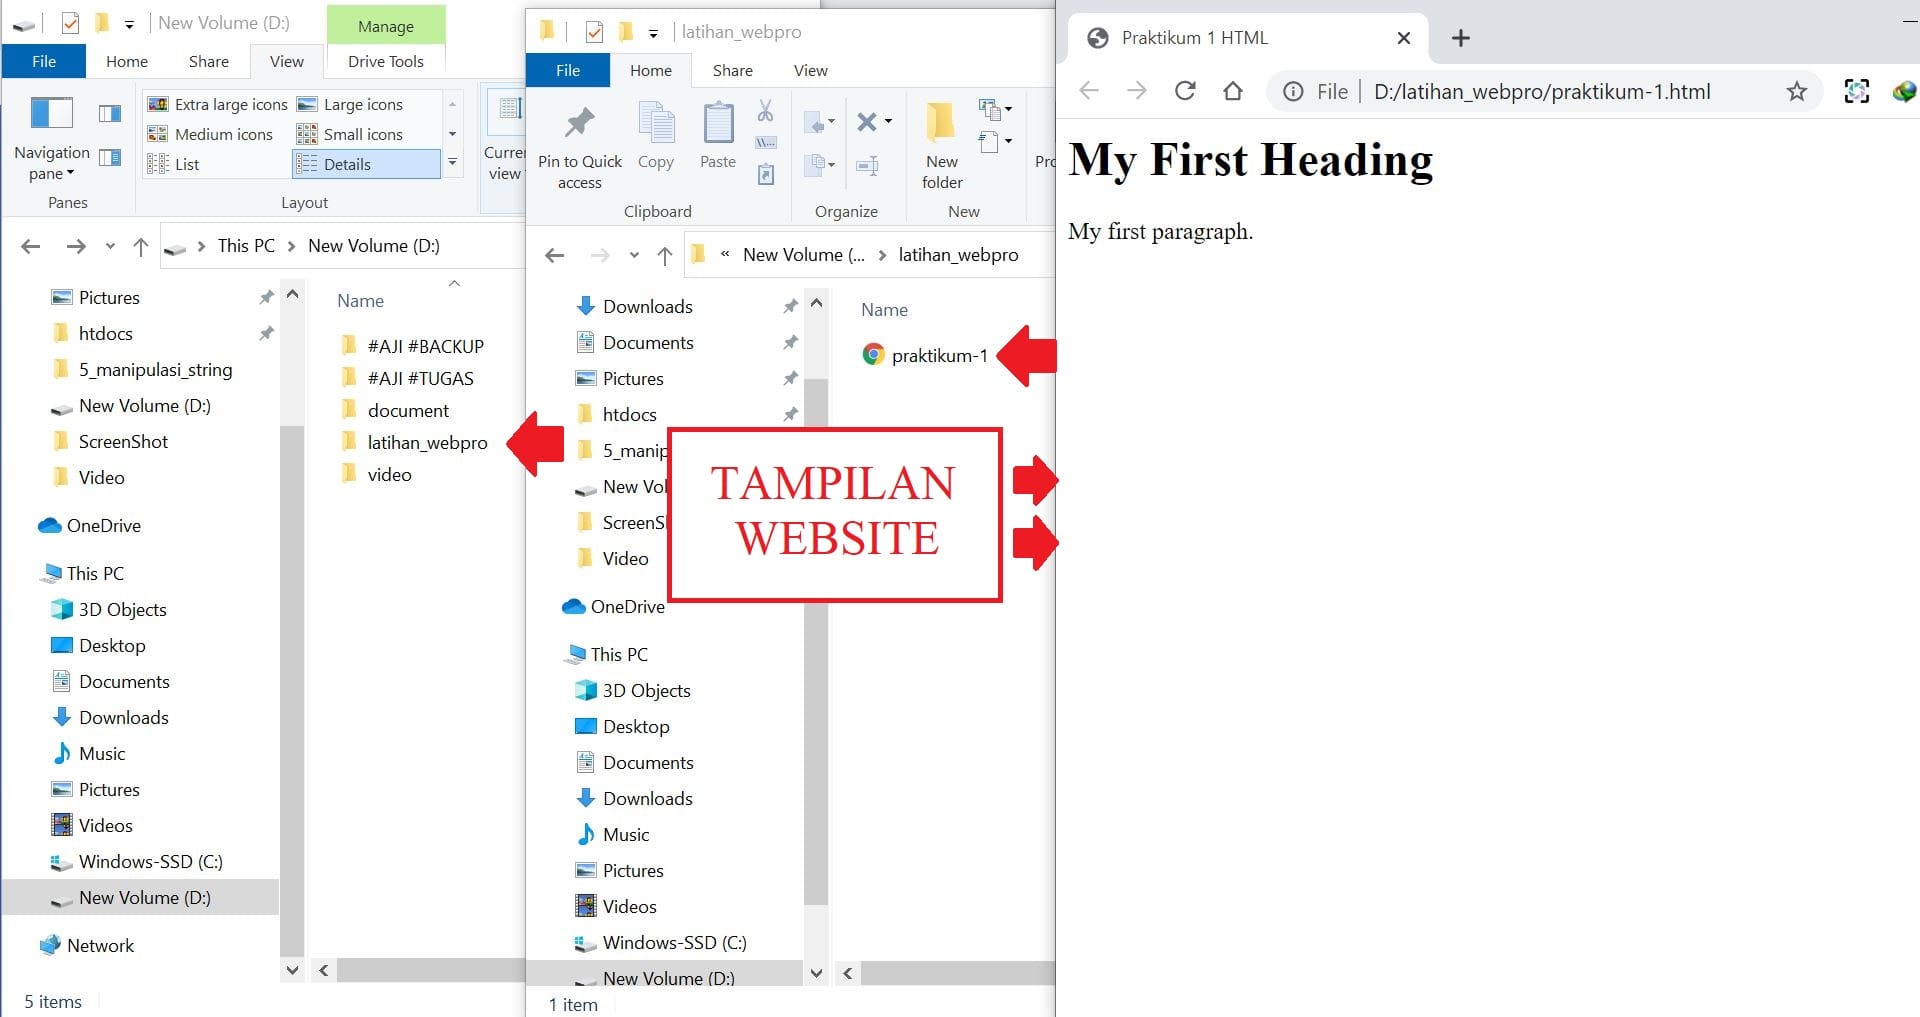The image size is (1920, 1017).
Task: Open a new Chrome tab
Action: coord(1460,38)
